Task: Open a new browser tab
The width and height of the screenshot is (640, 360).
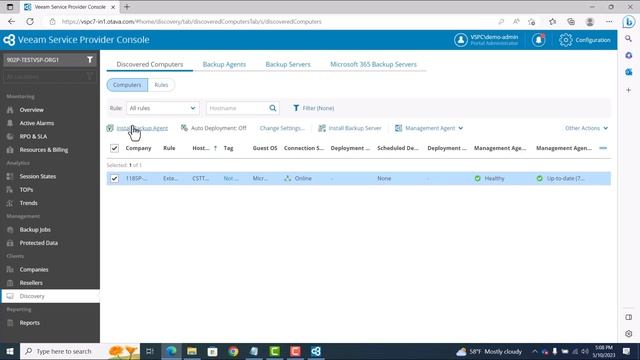Action: [x=127, y=7]
